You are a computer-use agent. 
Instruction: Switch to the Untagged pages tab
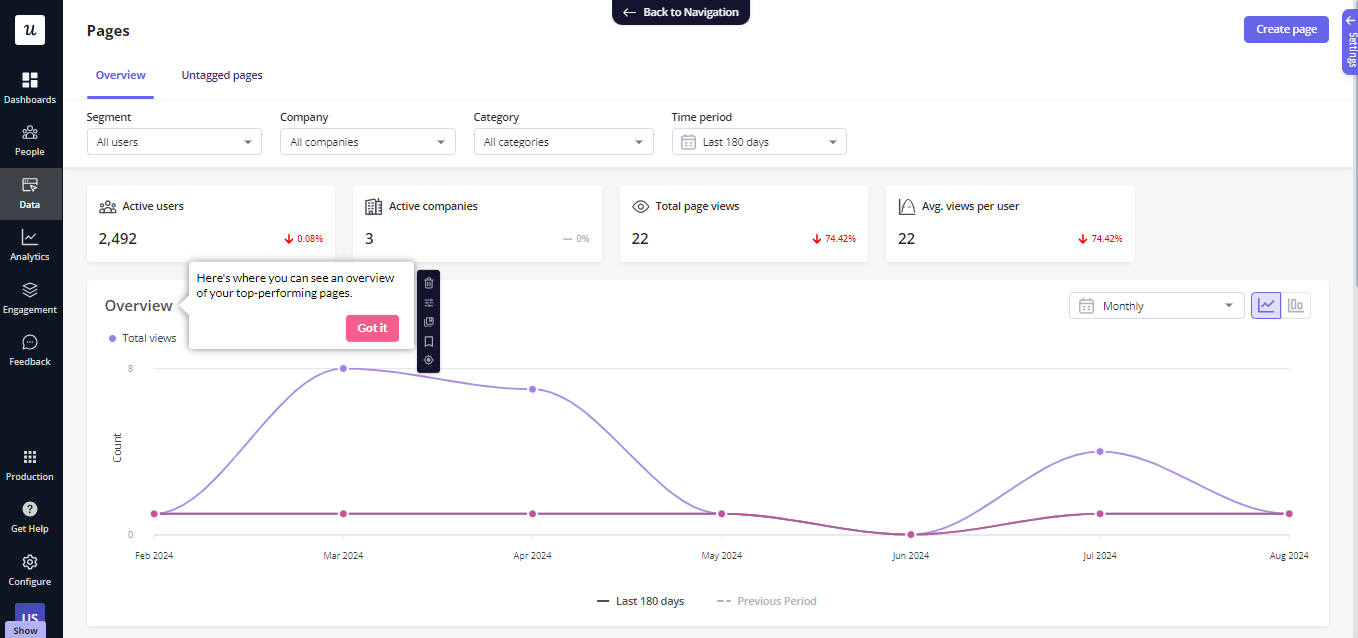tap(222, 75)
